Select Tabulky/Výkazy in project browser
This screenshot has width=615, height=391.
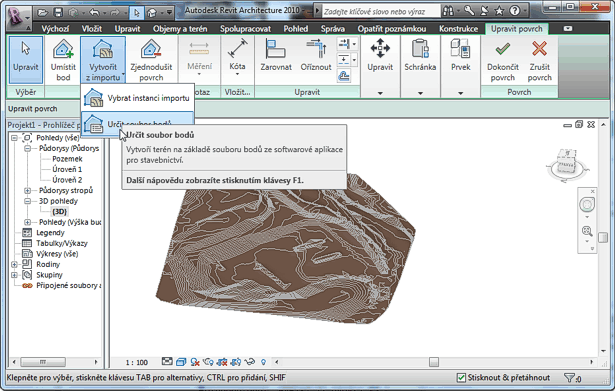coord(62,243)
